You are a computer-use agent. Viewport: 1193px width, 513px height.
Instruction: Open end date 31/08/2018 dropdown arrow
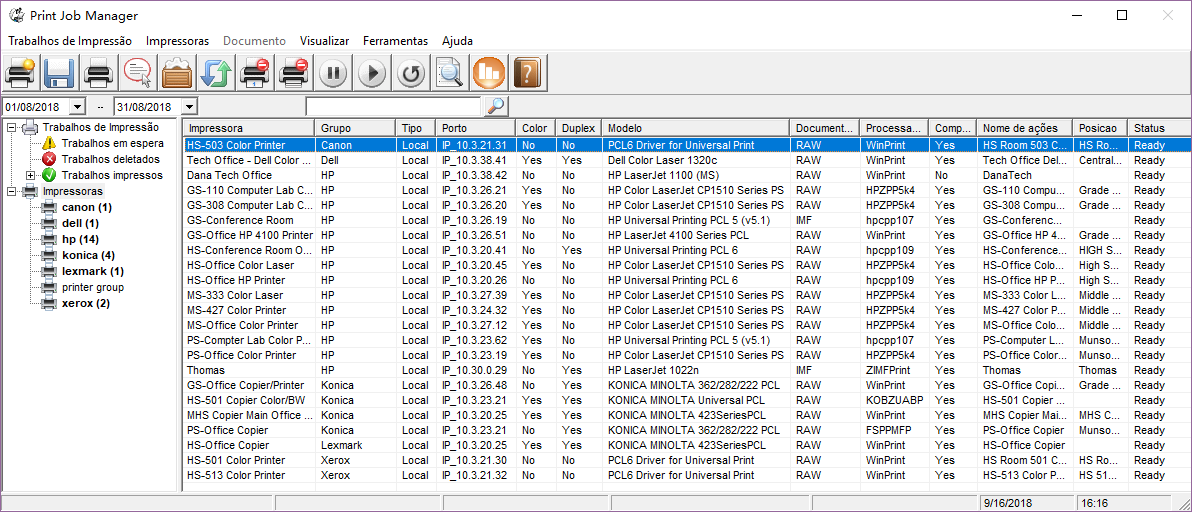click(x=189, y=107)
